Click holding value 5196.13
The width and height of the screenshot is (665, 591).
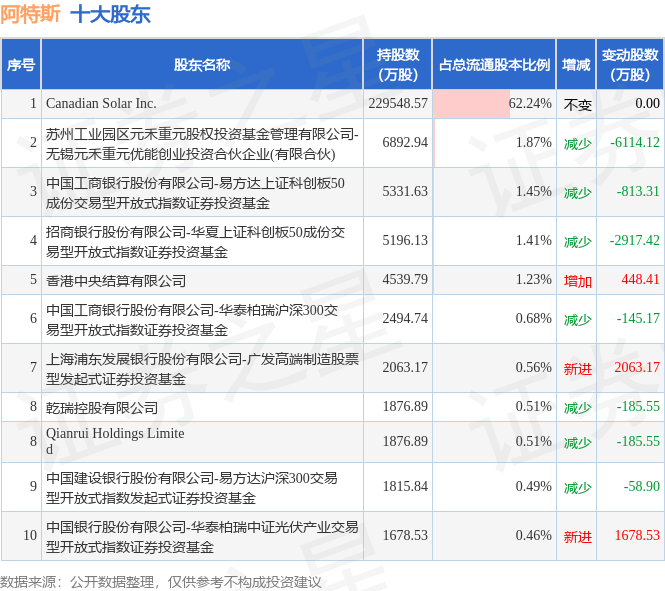pos(405,240)
